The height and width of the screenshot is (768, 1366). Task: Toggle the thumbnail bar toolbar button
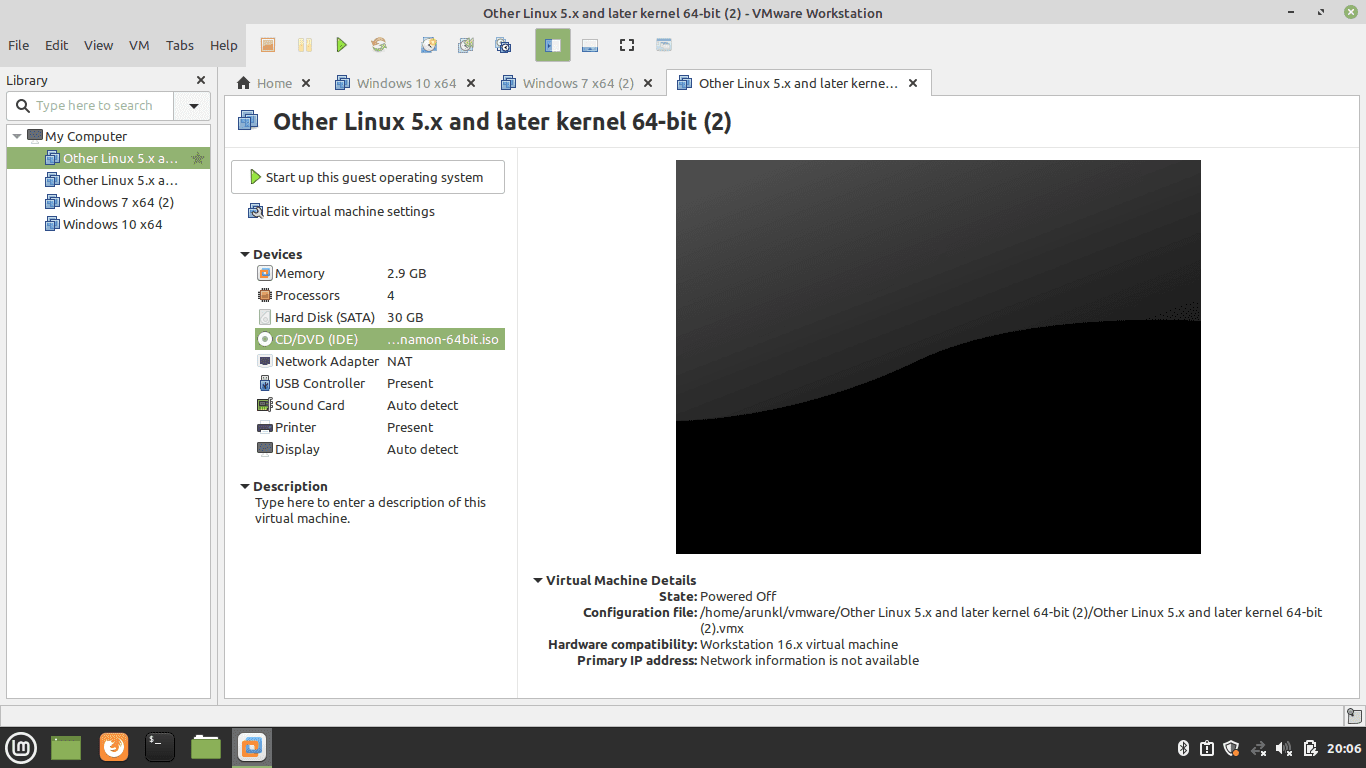click(x=590, y=45)
